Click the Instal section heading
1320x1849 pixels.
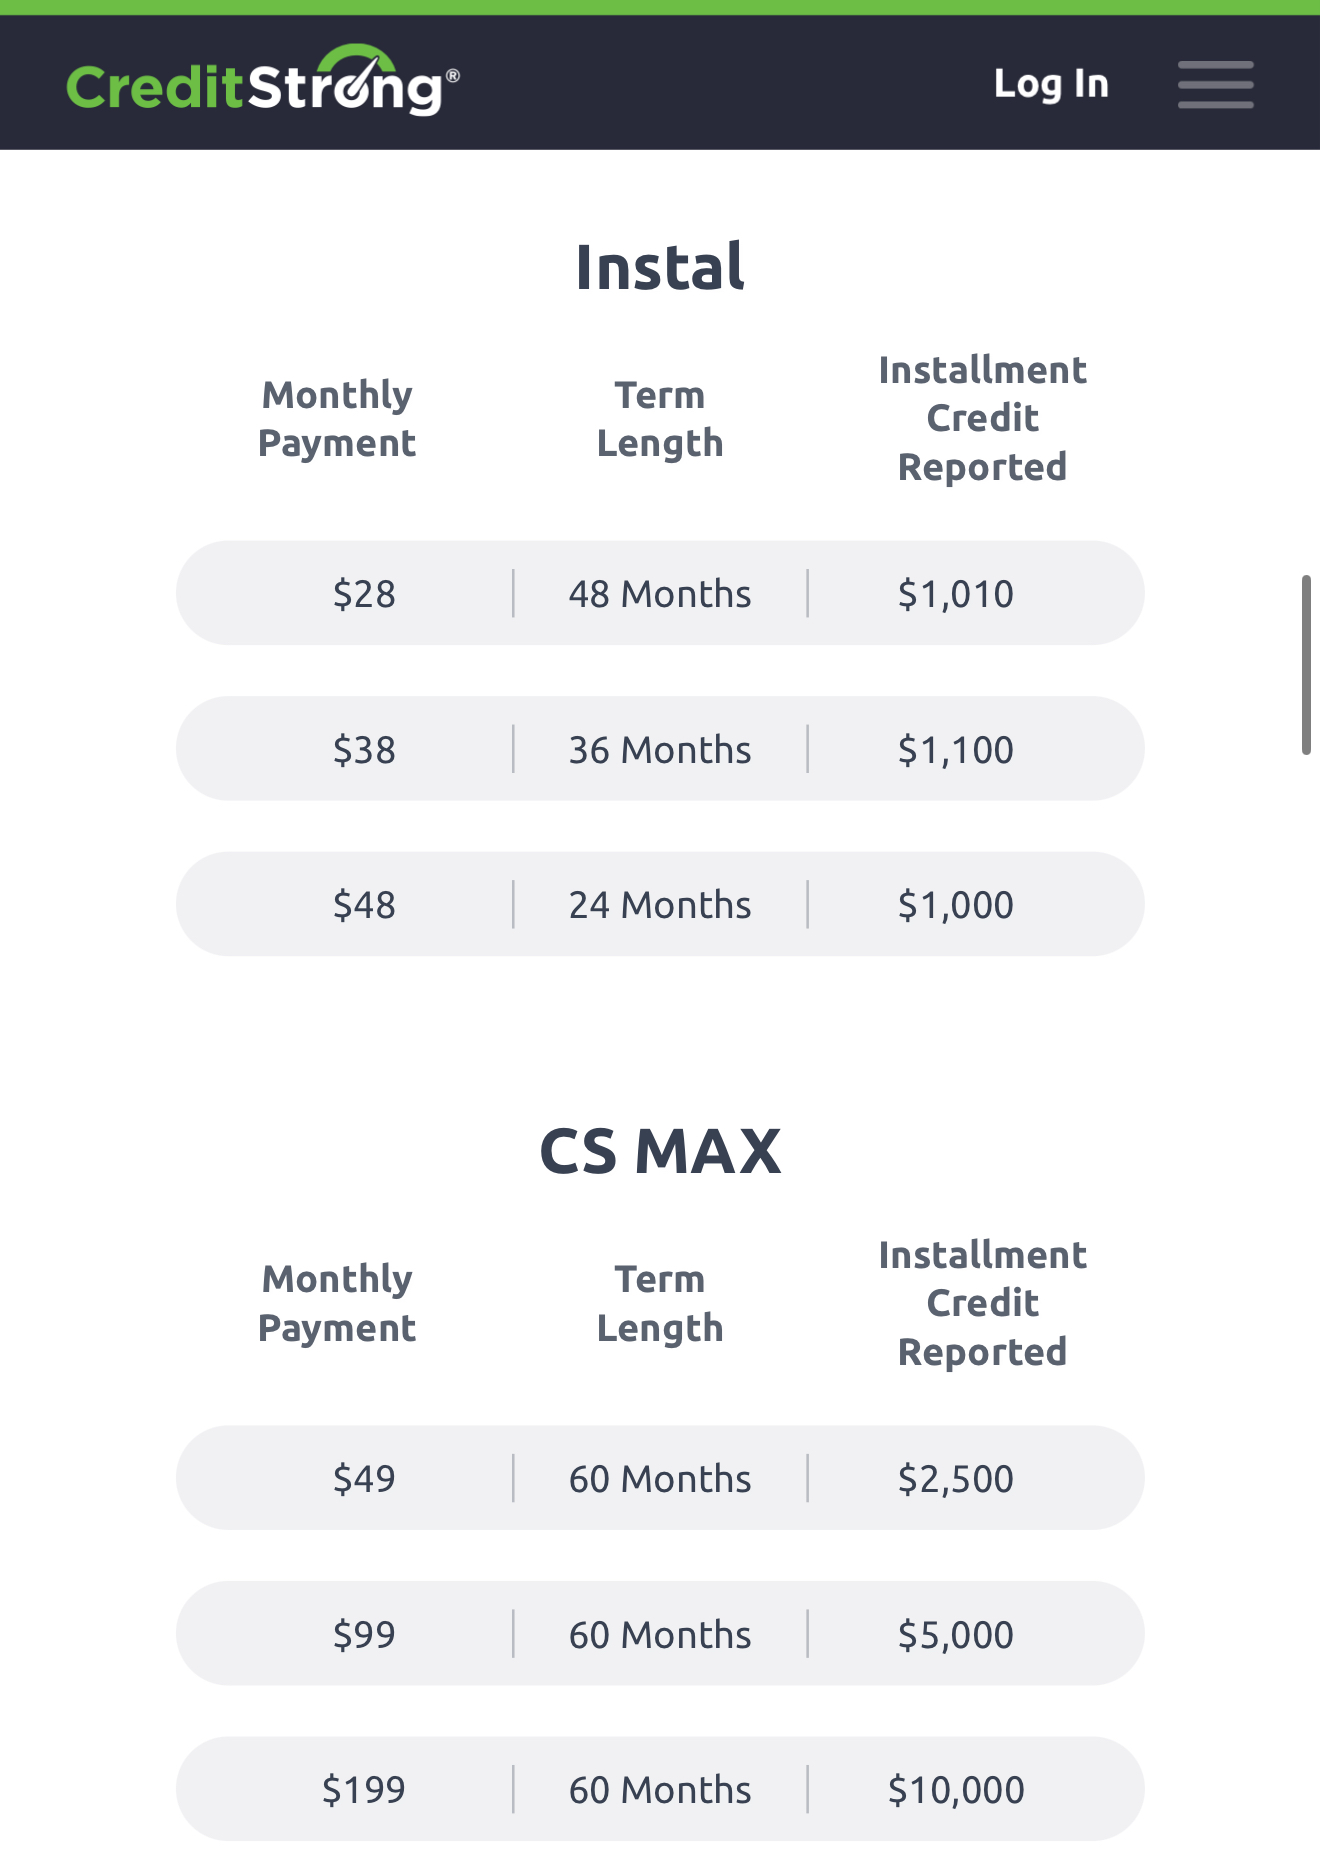click(x=660, y=265)
